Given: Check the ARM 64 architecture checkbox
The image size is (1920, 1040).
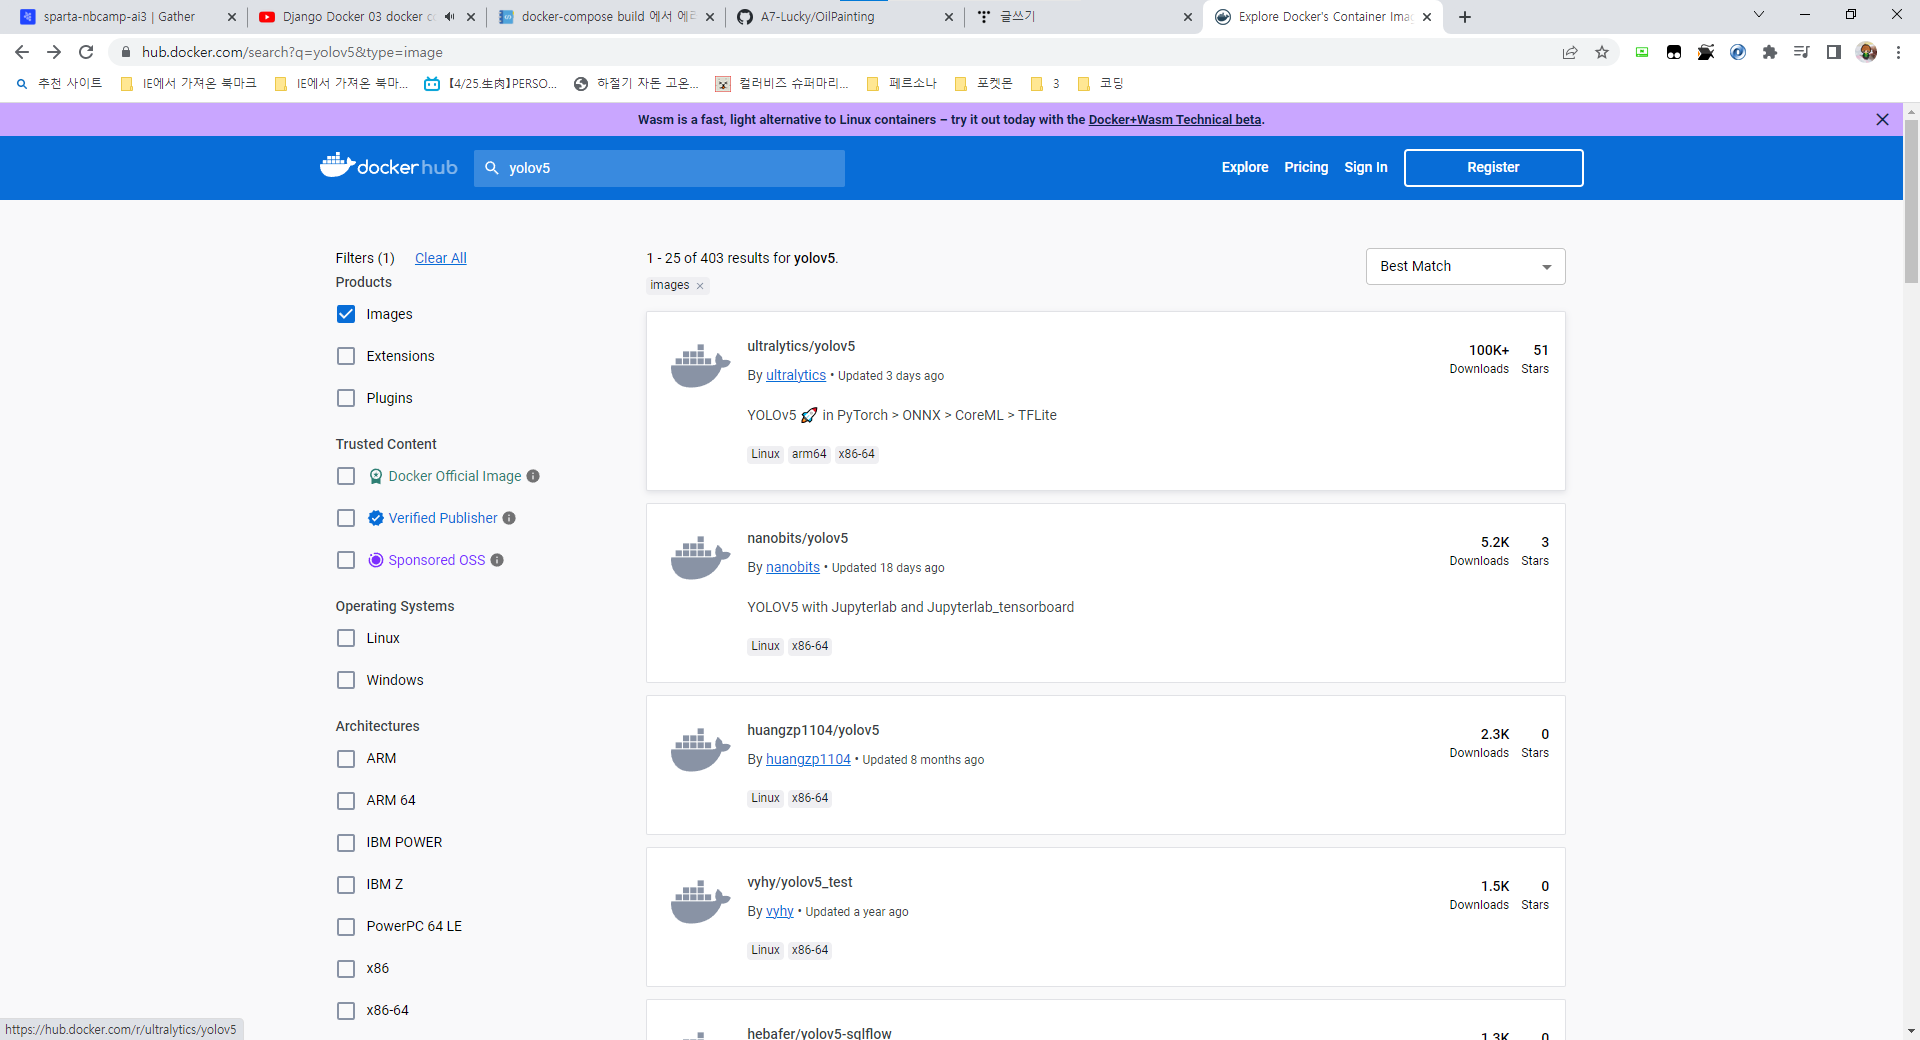Looking at the screenshot, I should [346, 801].
